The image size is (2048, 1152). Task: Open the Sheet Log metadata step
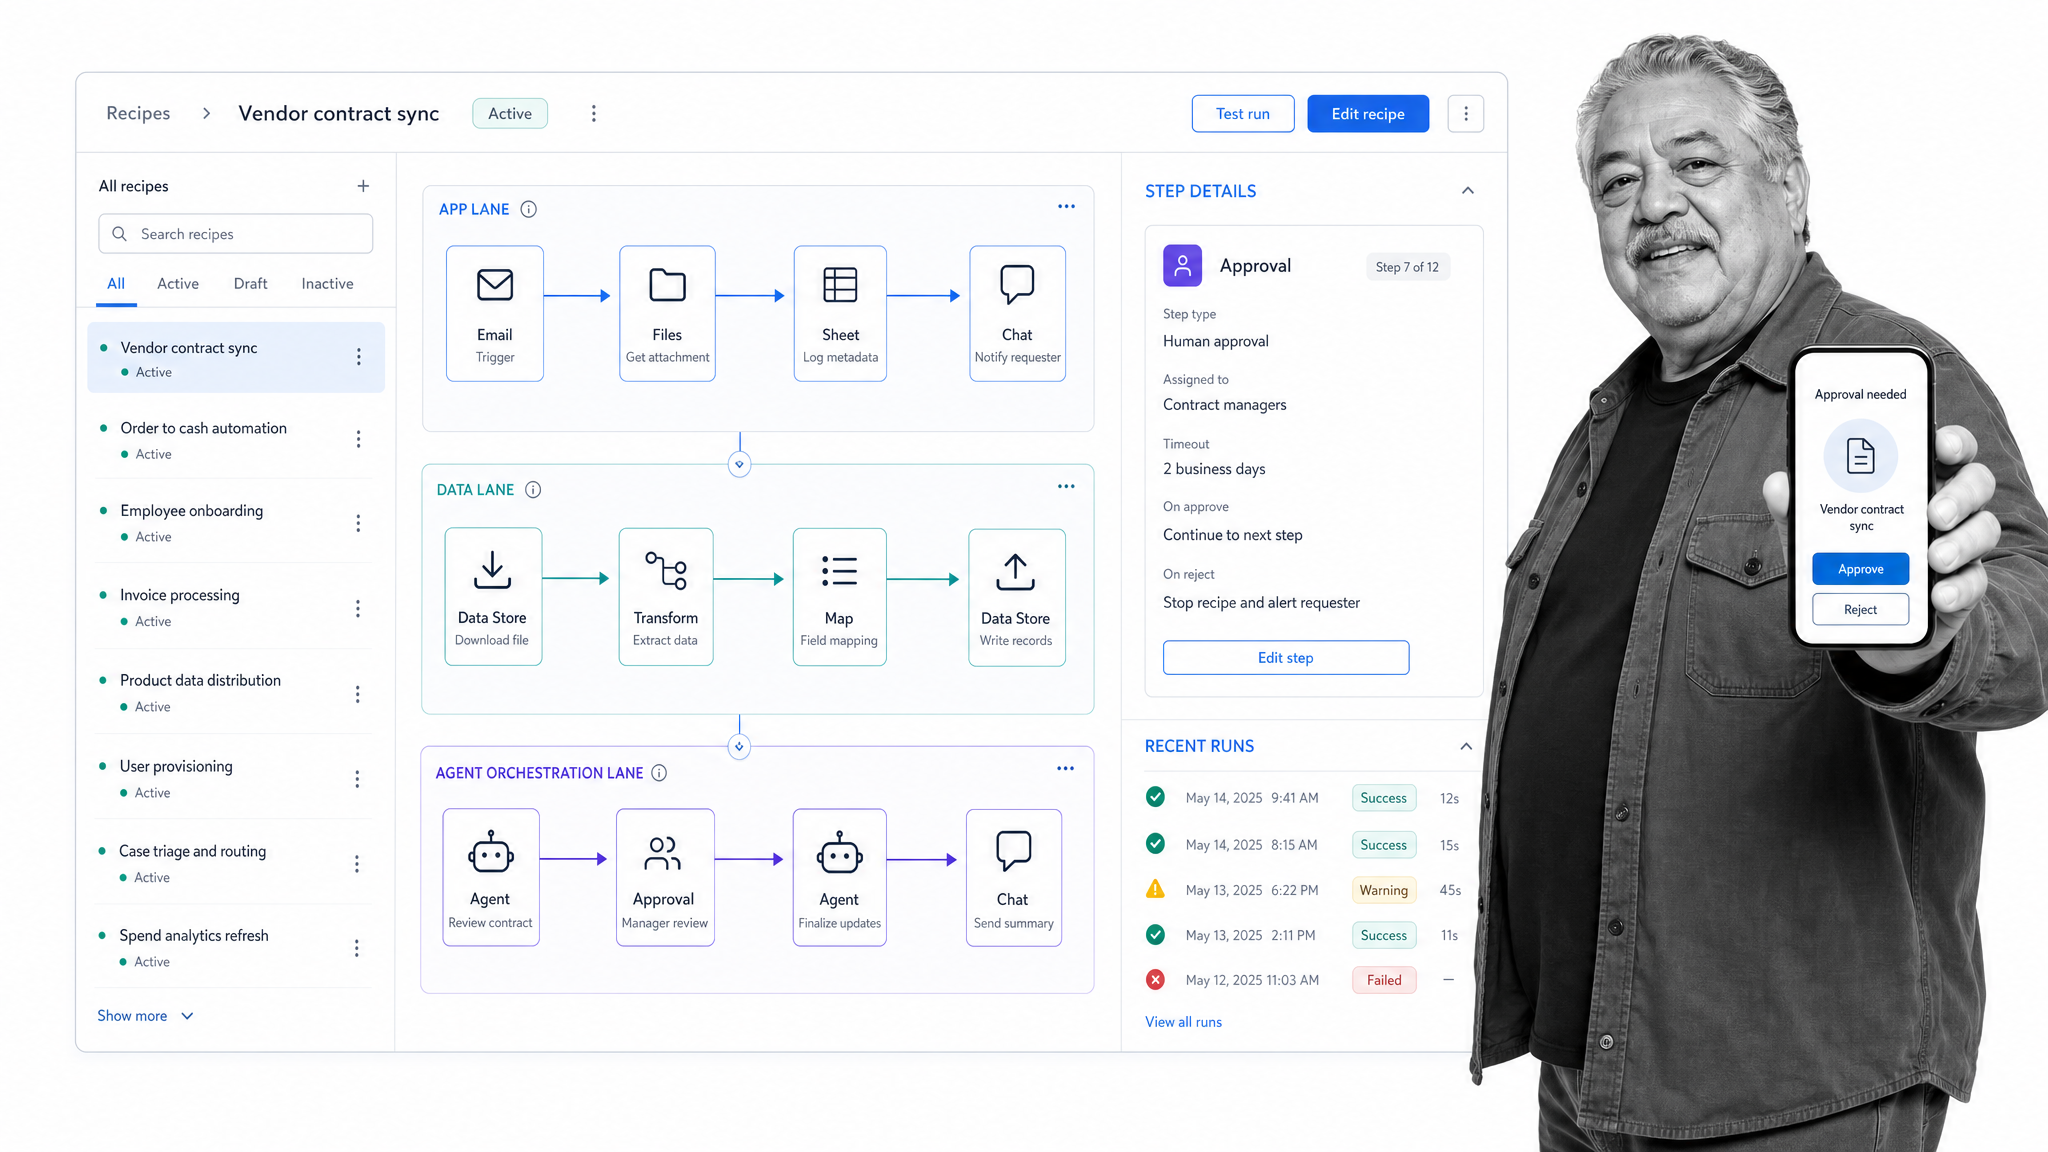point(840,313)
